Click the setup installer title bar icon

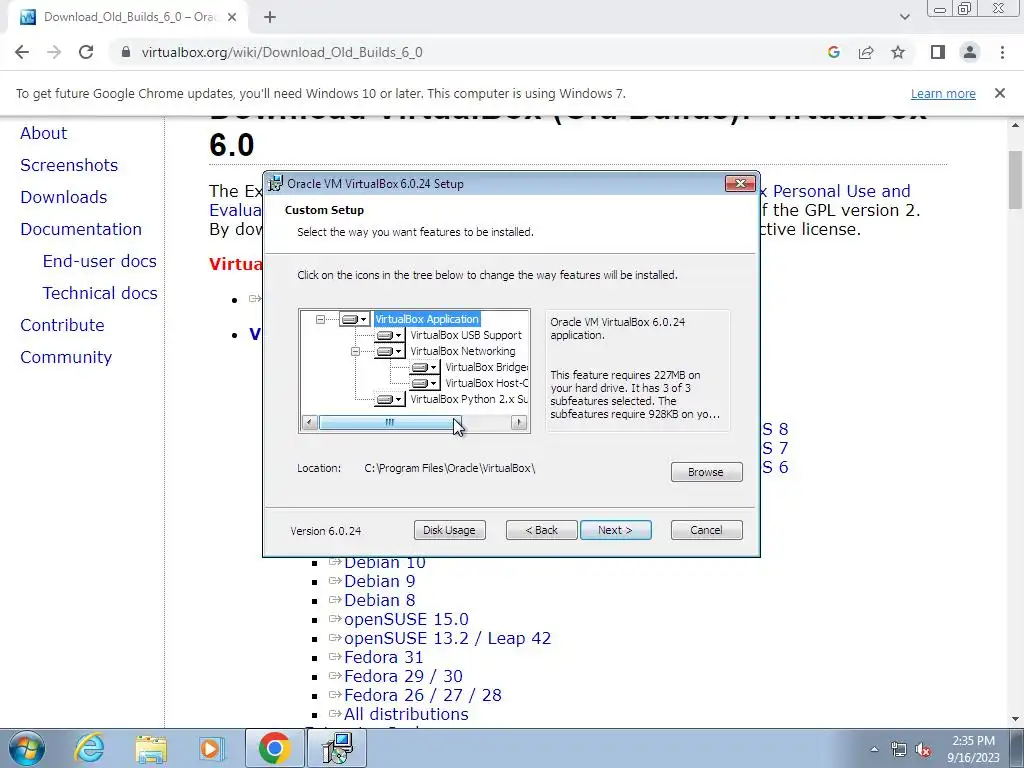point(276,184)
